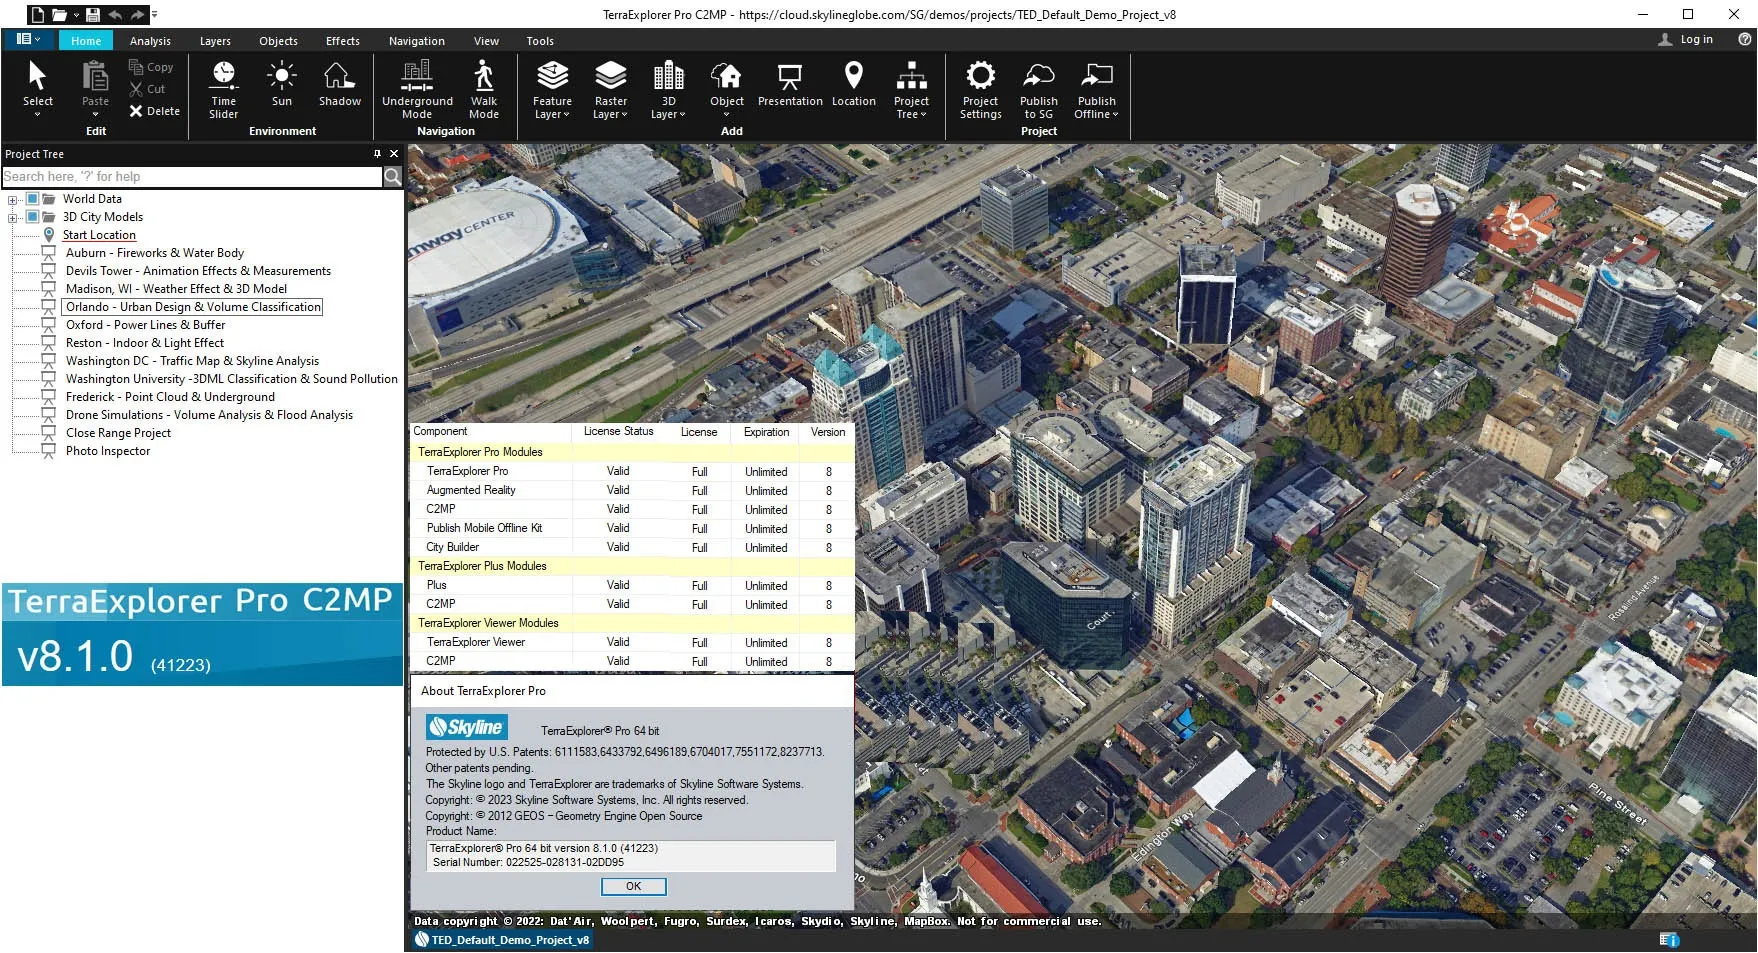
Task: Enable Walk Mode navigation
Action: pyautogui.click(x=484, y=90)
